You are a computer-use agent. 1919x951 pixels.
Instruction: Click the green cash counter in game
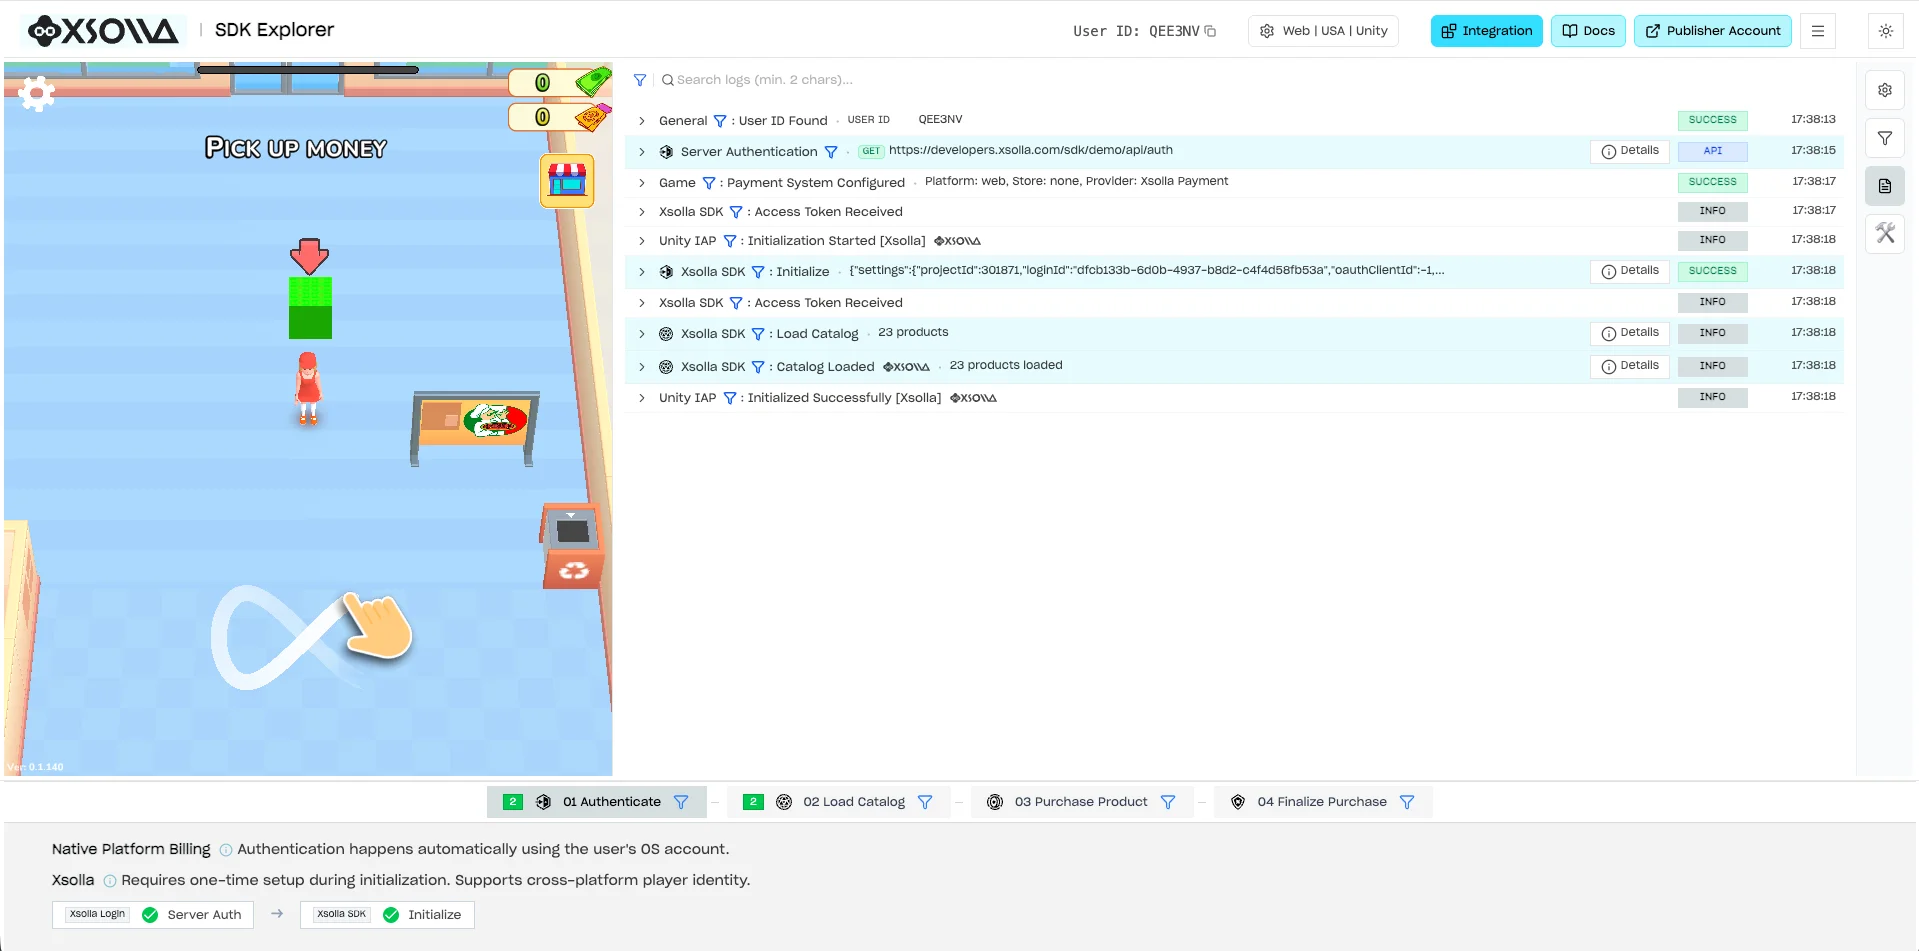[560, 82]
